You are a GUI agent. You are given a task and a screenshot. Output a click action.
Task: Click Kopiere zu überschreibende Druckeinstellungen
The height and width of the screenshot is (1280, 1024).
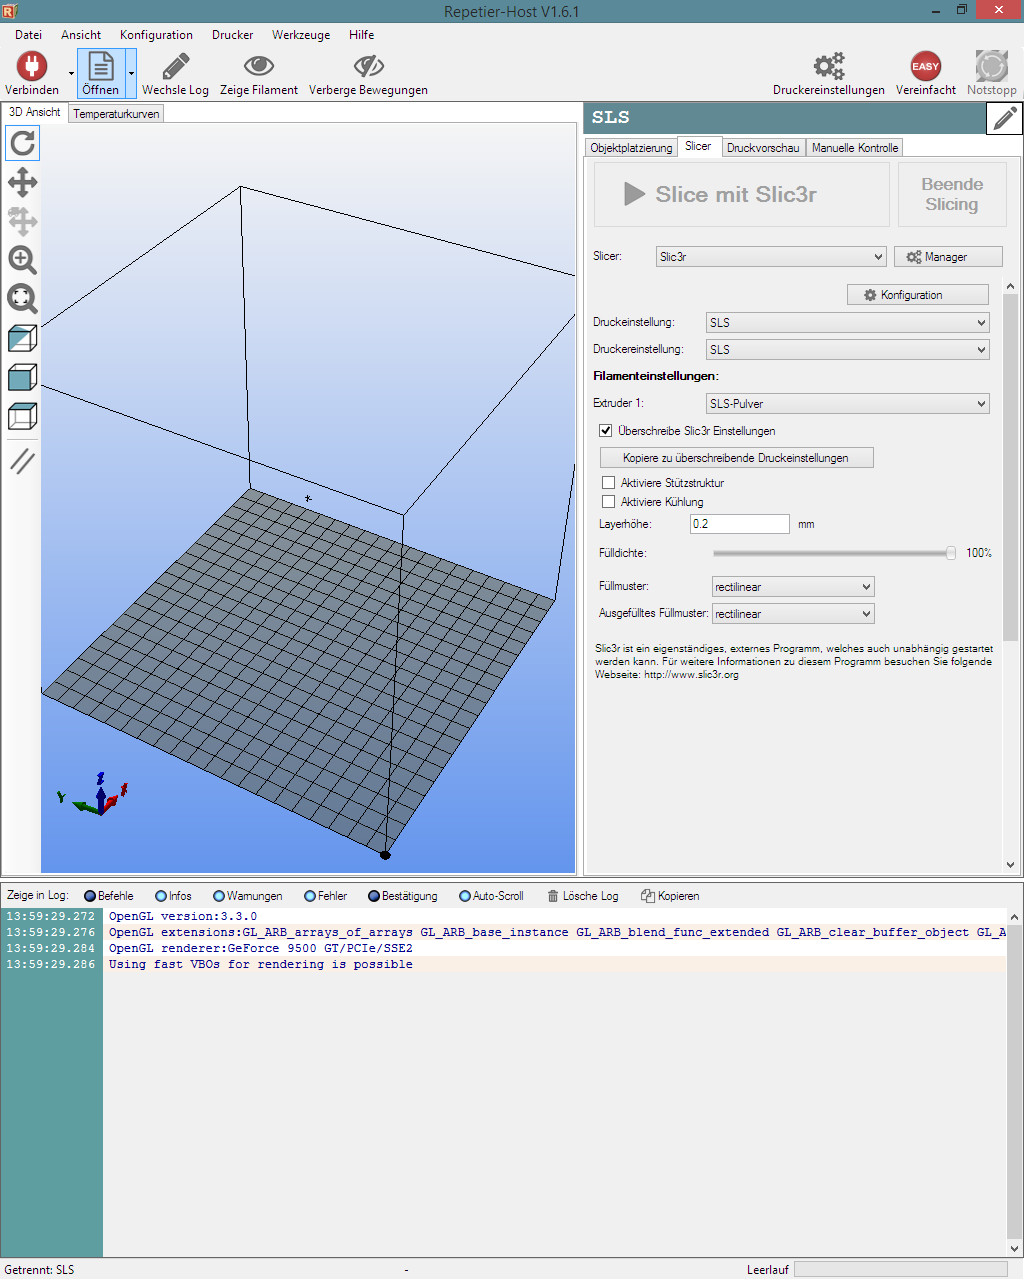coord(736,458)
